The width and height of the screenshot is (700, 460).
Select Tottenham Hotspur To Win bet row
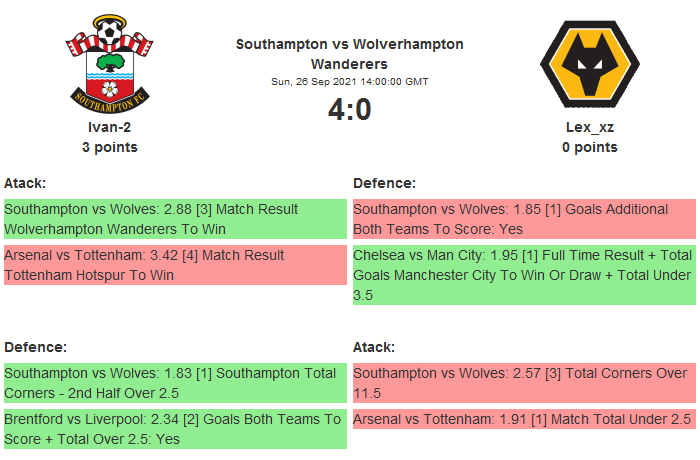tap(175, 265)
